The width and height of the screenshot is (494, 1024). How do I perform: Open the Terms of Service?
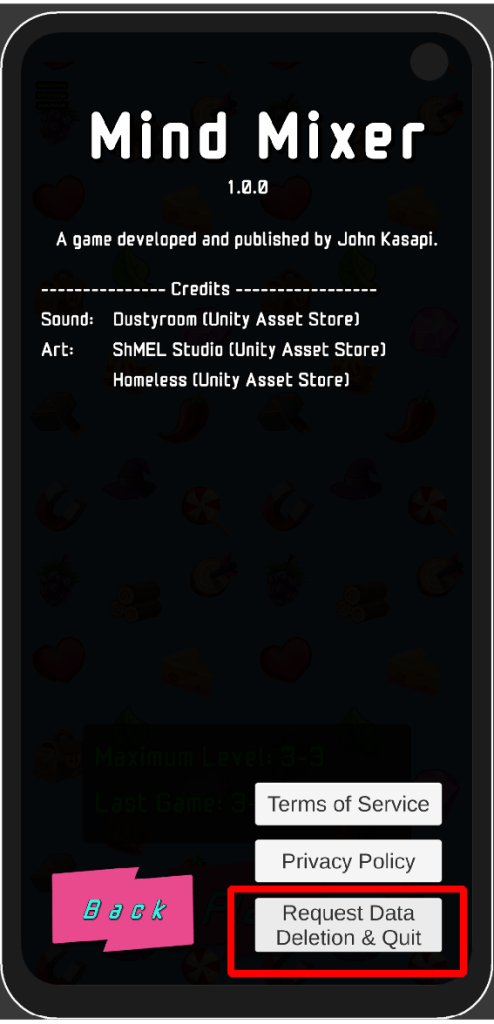coord(348,804)
